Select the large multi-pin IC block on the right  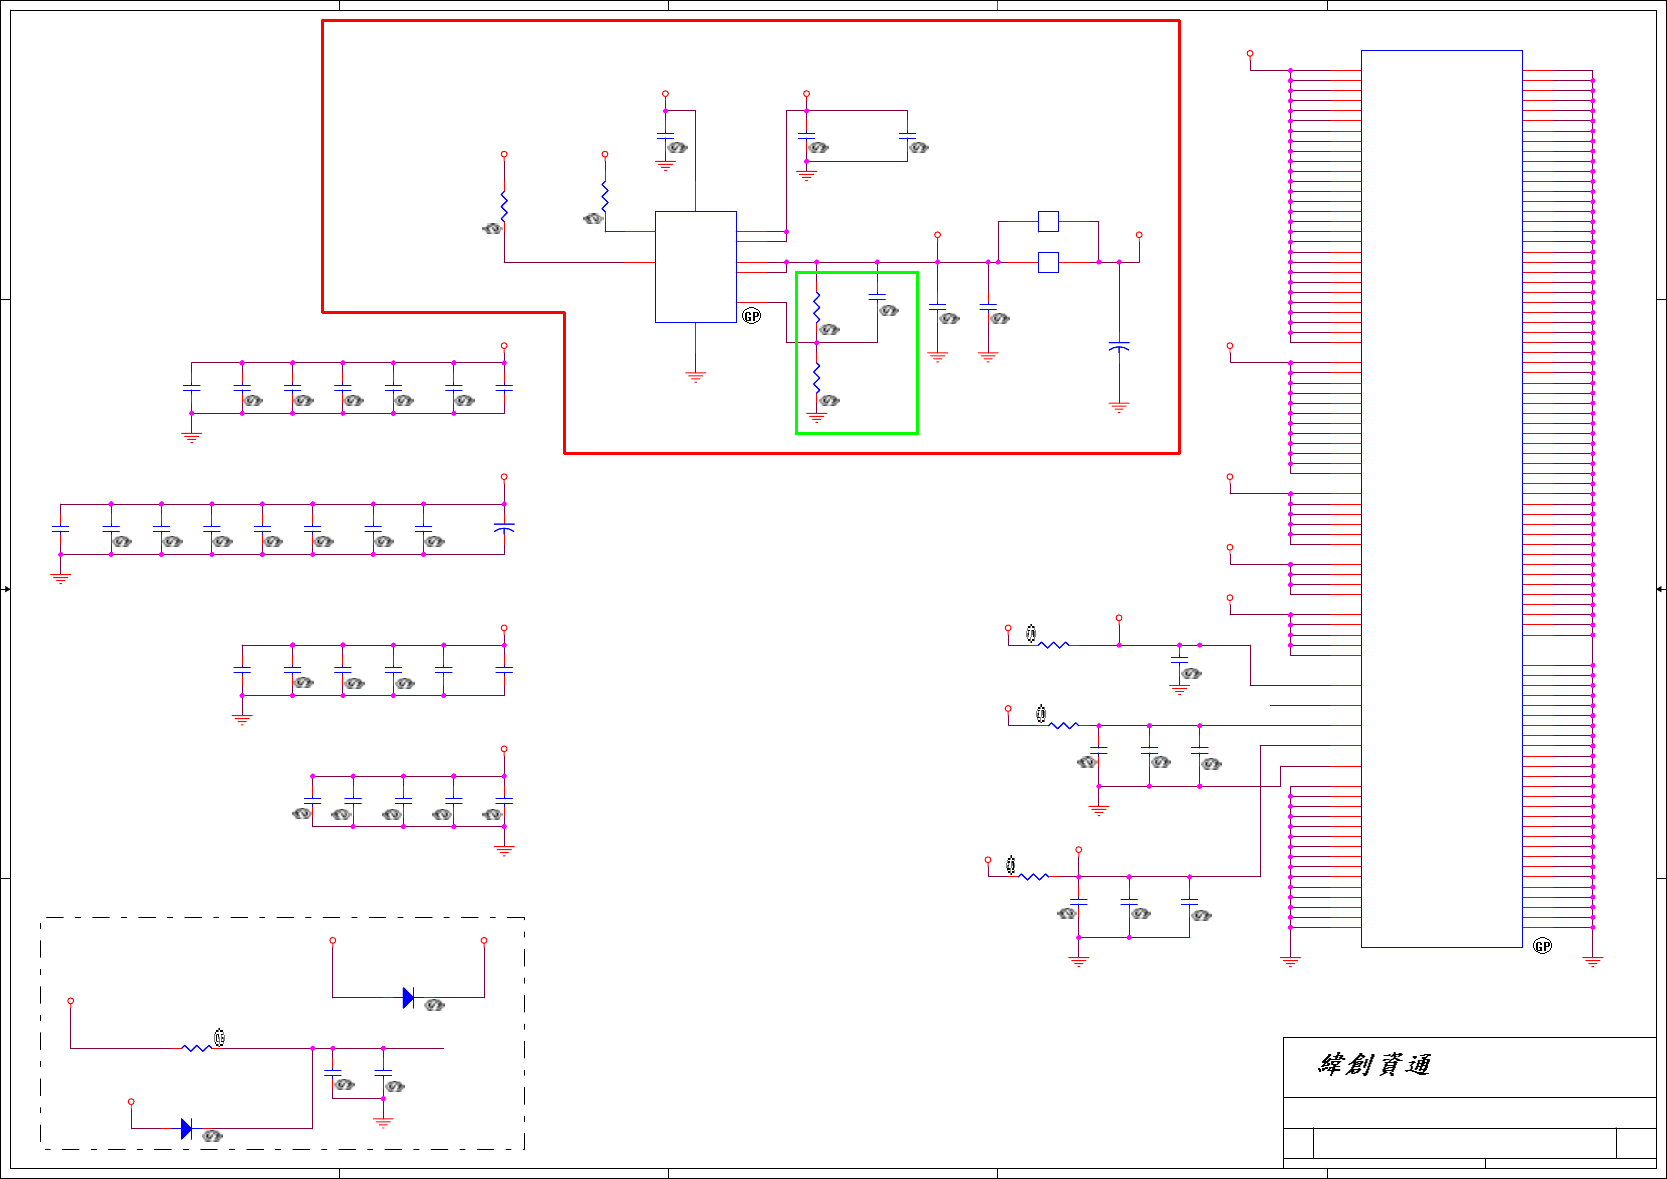click(x=1441, y=498)
